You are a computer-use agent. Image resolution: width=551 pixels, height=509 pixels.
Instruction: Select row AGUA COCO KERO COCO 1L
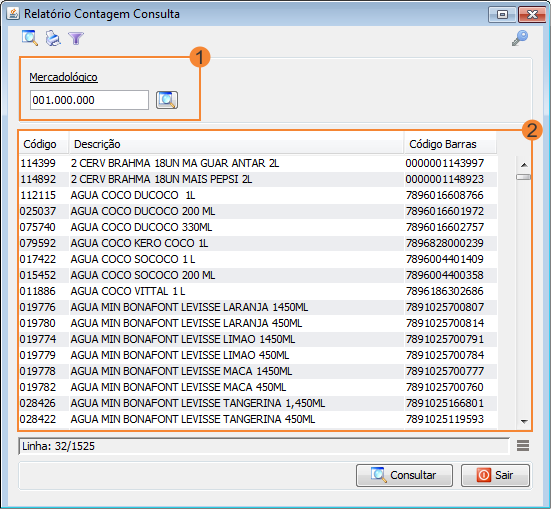tap(258, 243)
